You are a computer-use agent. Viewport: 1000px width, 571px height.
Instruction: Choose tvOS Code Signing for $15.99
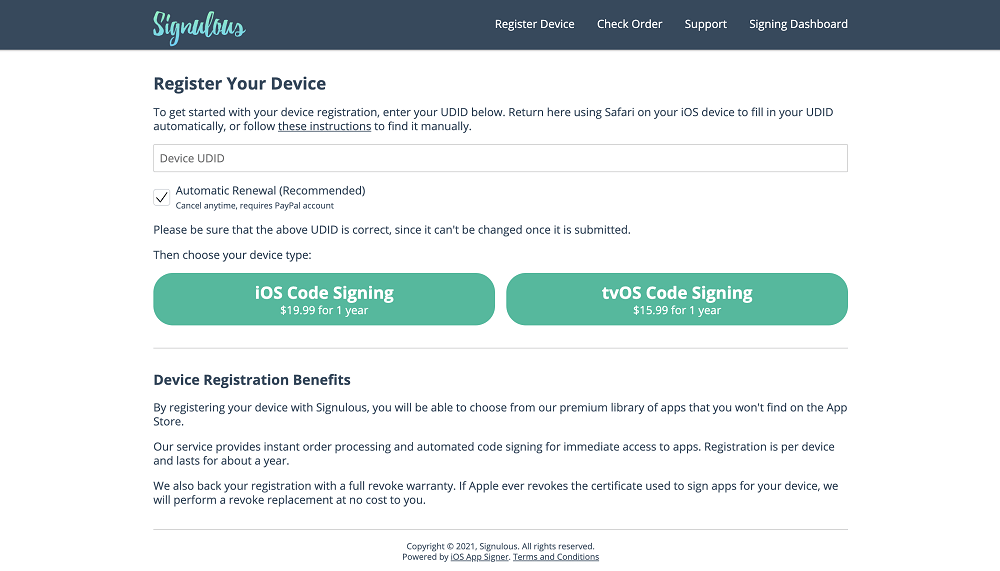point(677,299)
